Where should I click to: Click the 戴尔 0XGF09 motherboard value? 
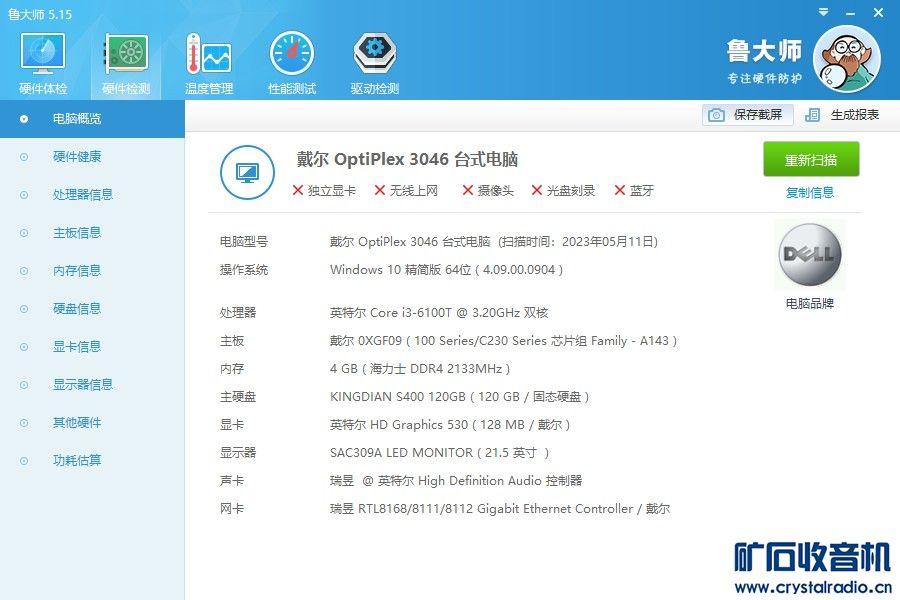[x=503, y=341]
